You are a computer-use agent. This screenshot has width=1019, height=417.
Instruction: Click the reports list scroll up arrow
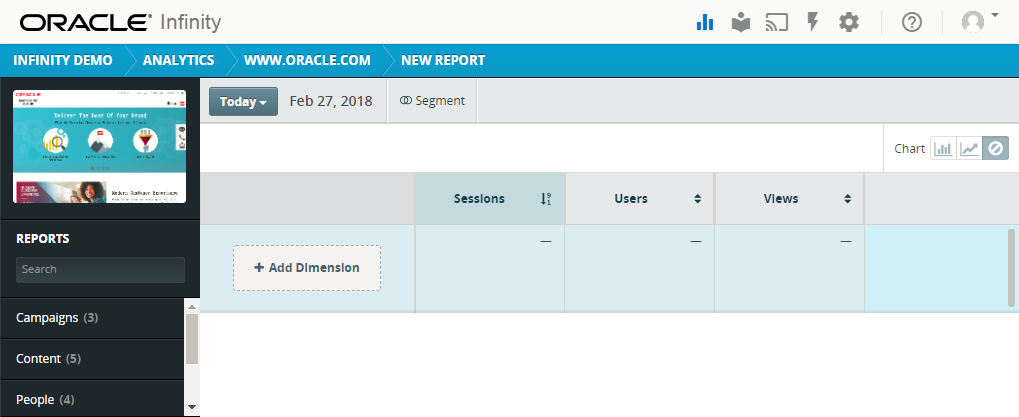[192, 307]
